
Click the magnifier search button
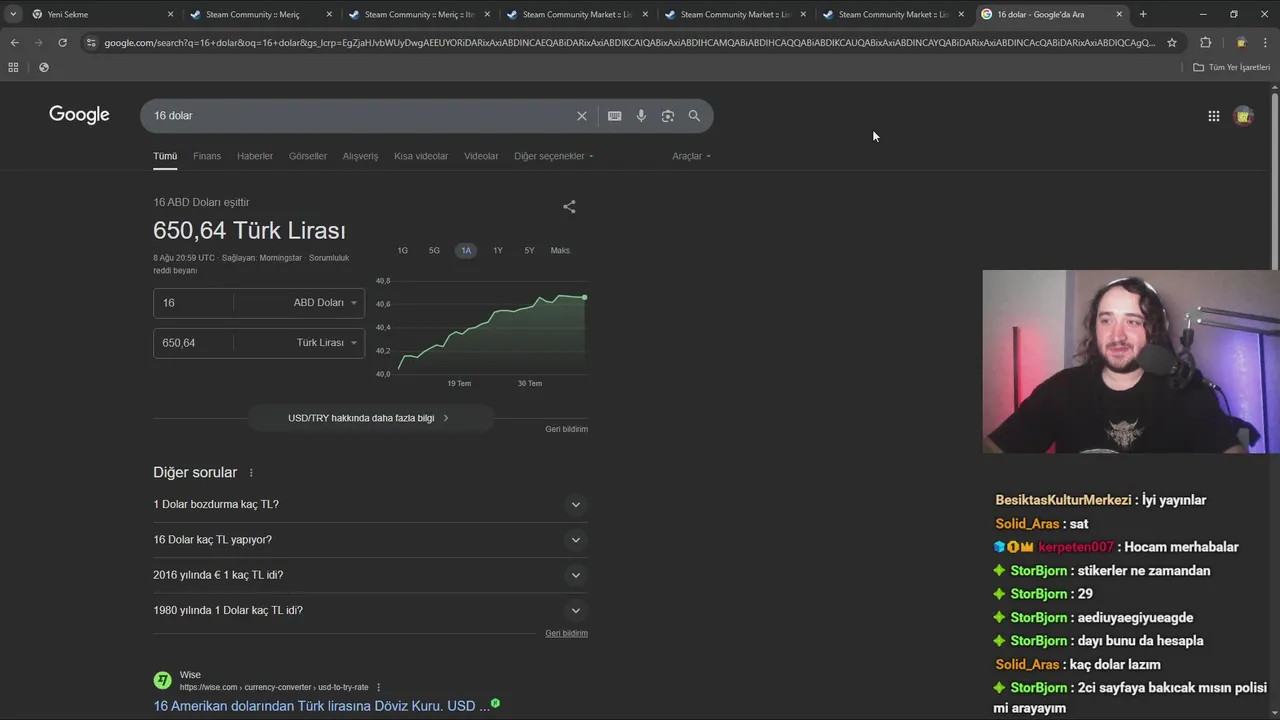pyautogui.click(x=694, y=116)
